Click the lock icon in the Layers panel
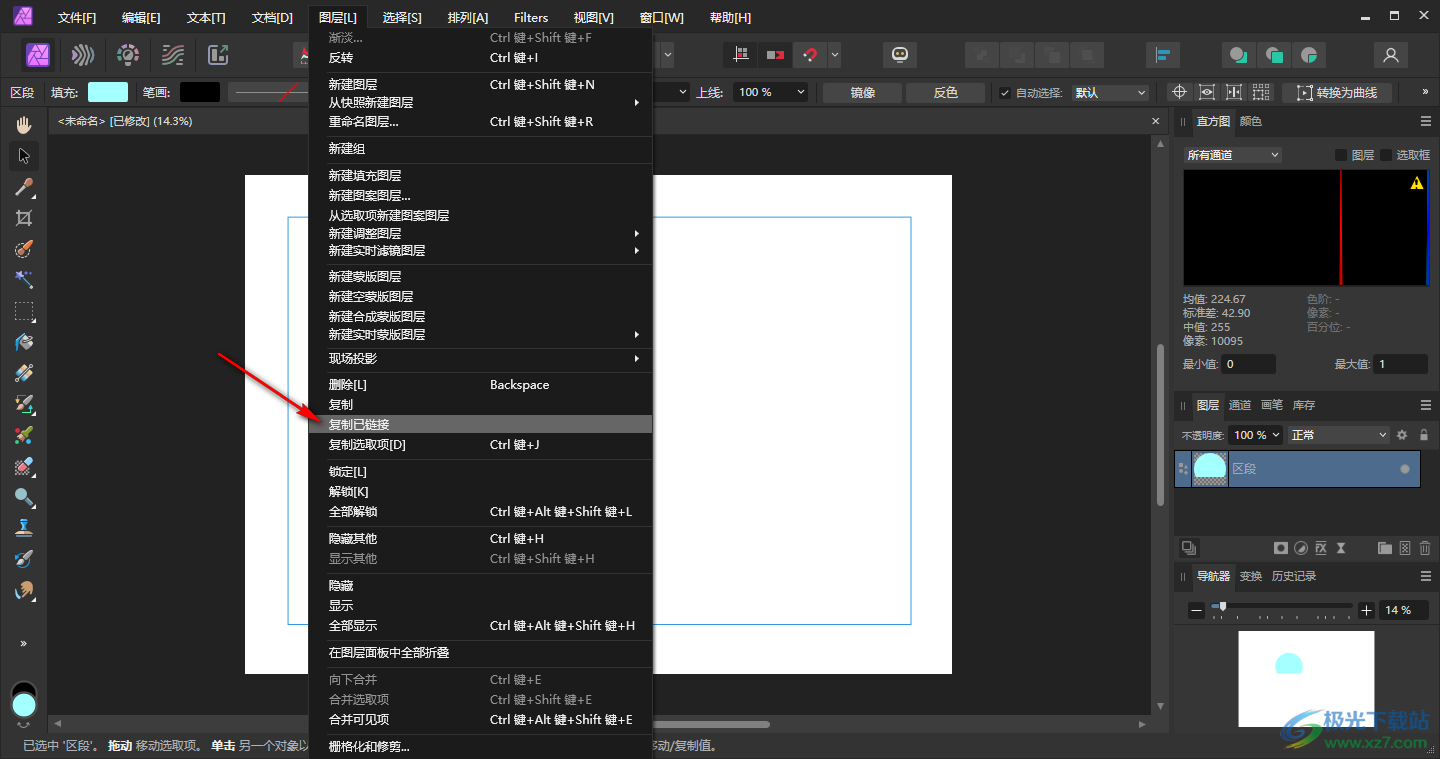This screenshot has width=1440, height=759. tap(1424, 435)
